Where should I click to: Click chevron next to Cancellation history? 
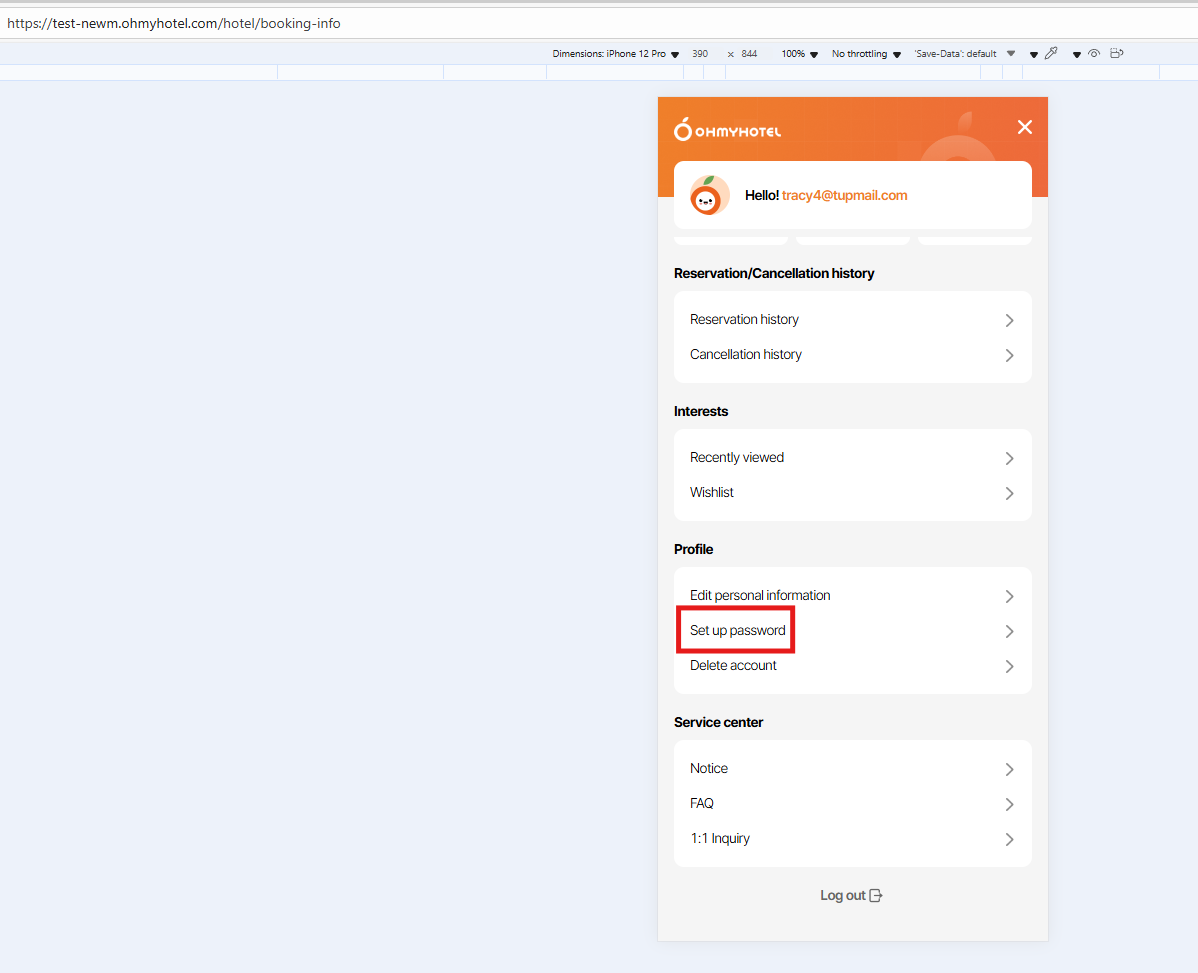pos(1009,355)
